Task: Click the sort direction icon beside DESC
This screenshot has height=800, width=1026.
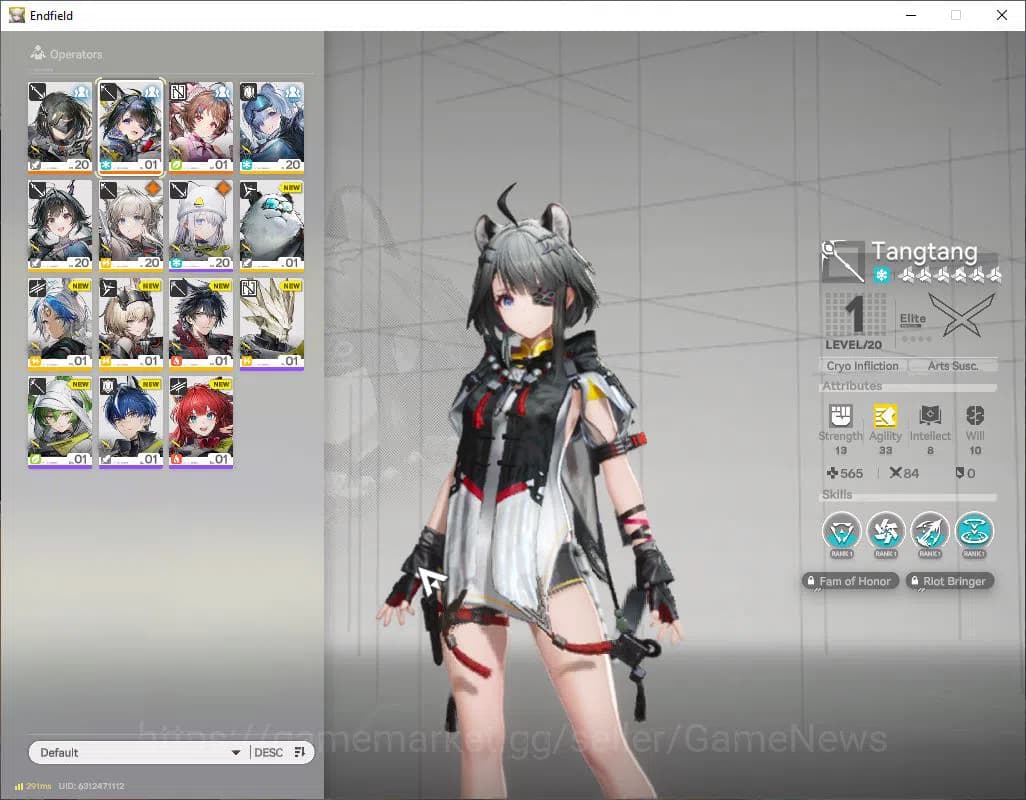Action: point(300,752)
